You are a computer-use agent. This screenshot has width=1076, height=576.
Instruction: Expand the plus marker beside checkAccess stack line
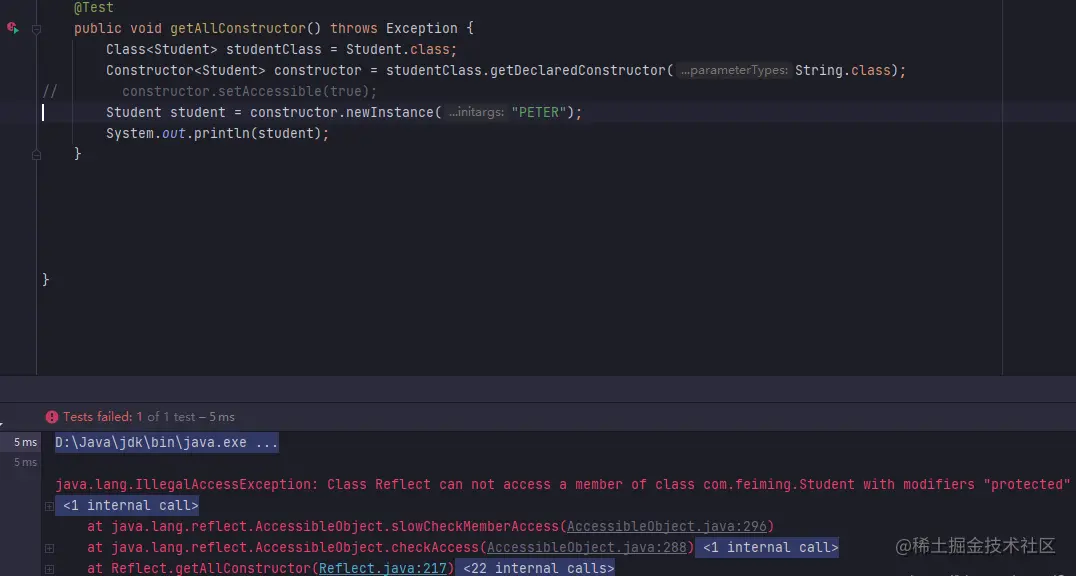(x=49, y=548)
